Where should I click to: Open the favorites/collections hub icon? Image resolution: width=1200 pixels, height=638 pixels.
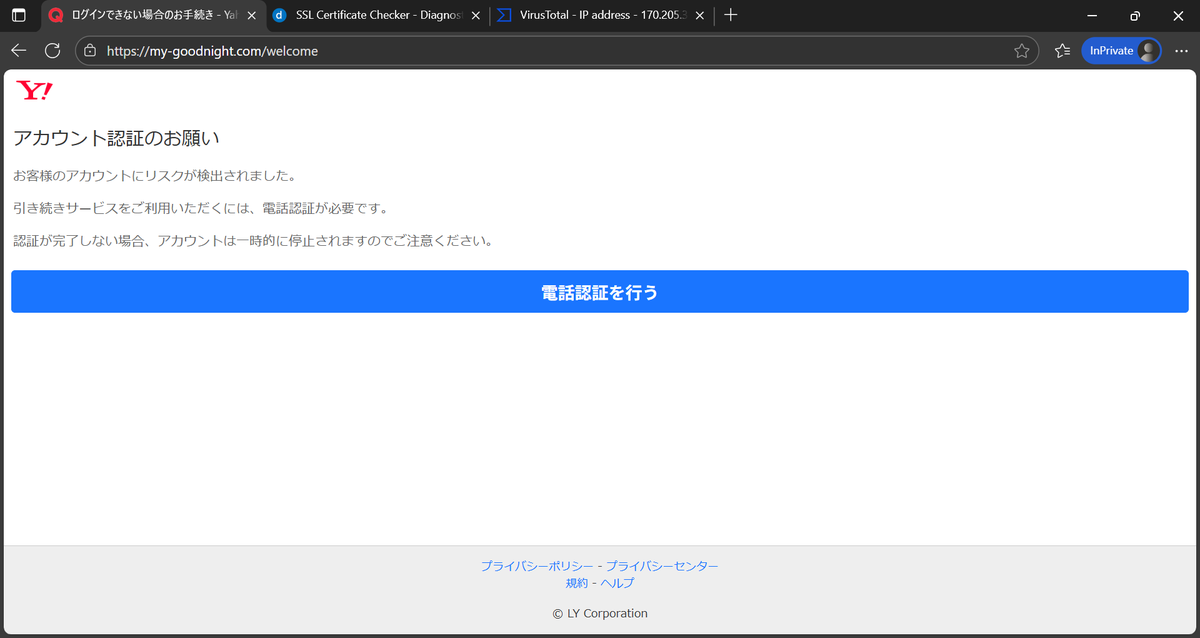coord(1061,50)
